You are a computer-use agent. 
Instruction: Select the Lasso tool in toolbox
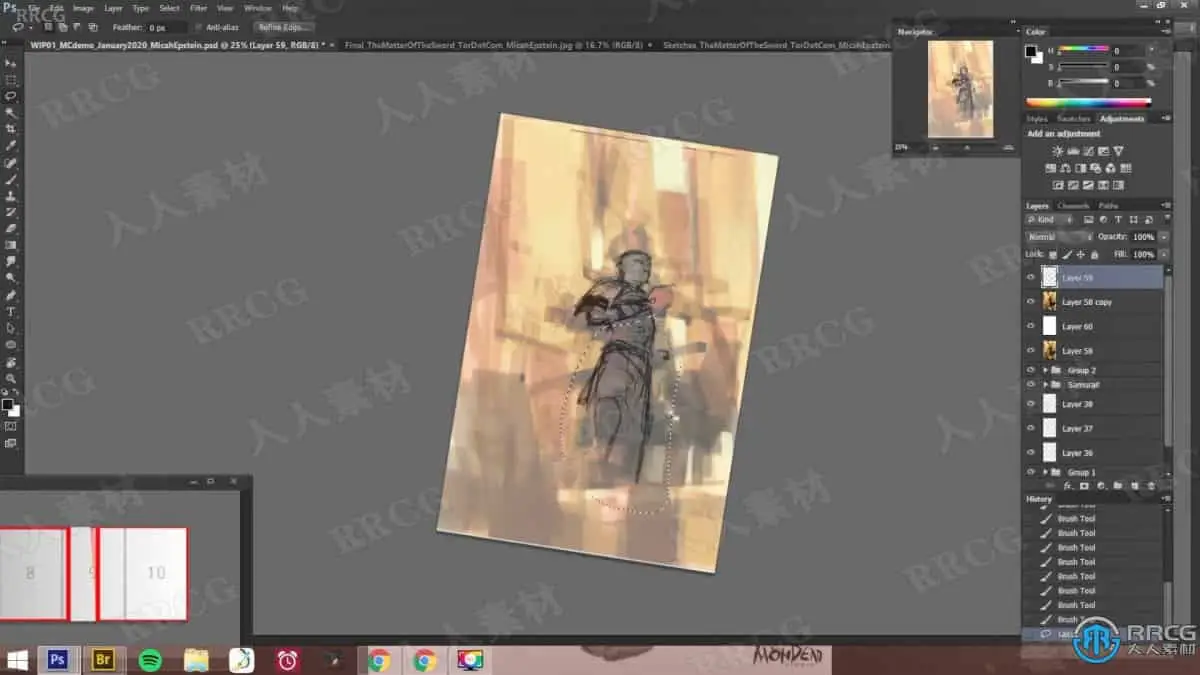click(11, 96)
